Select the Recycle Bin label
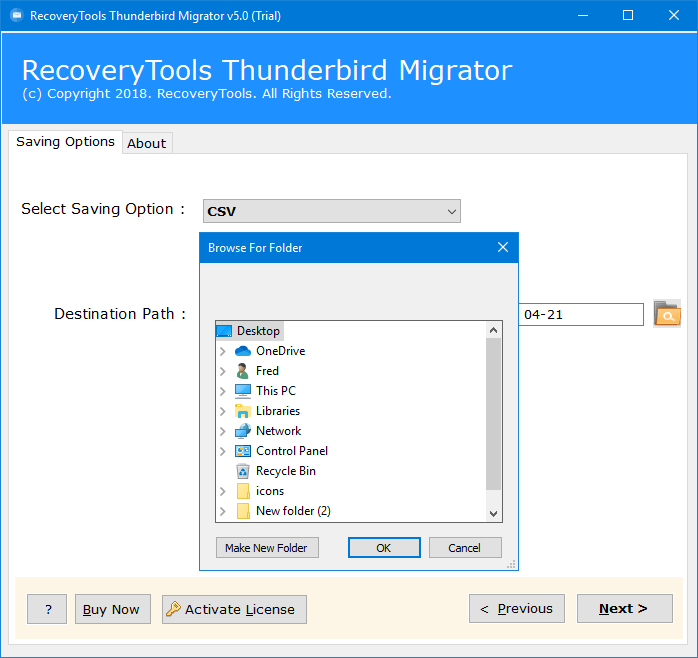Image resolution: width=698 pixels, height=658 pixels. coord(286,471)
